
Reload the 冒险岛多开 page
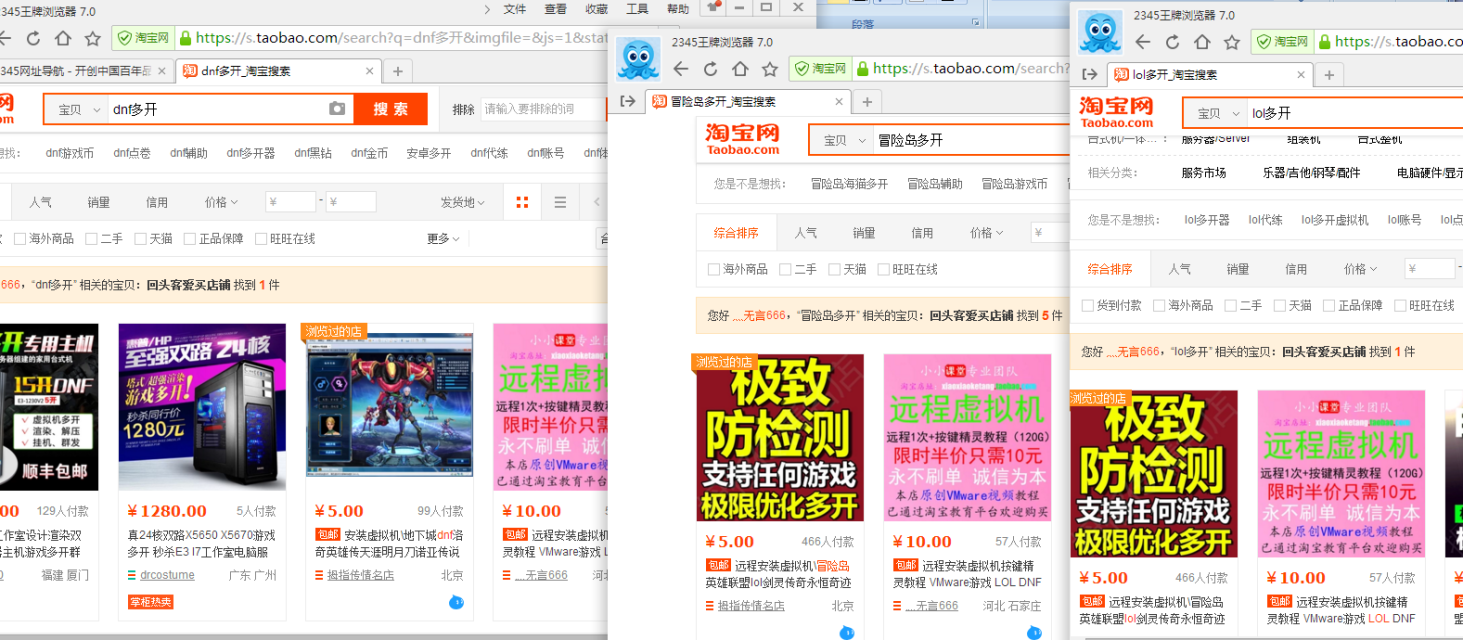coord(710,69)
